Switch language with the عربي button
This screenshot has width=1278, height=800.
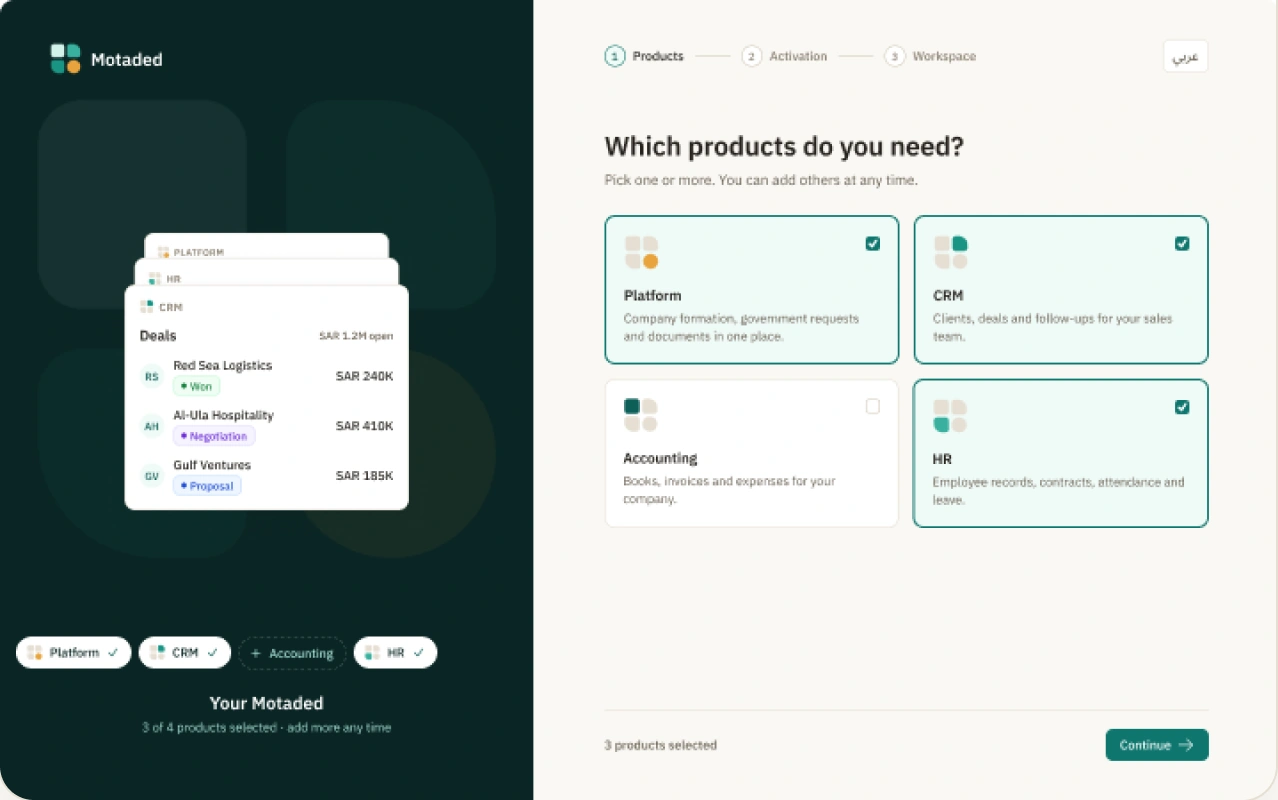click(x=1186, y=56)
